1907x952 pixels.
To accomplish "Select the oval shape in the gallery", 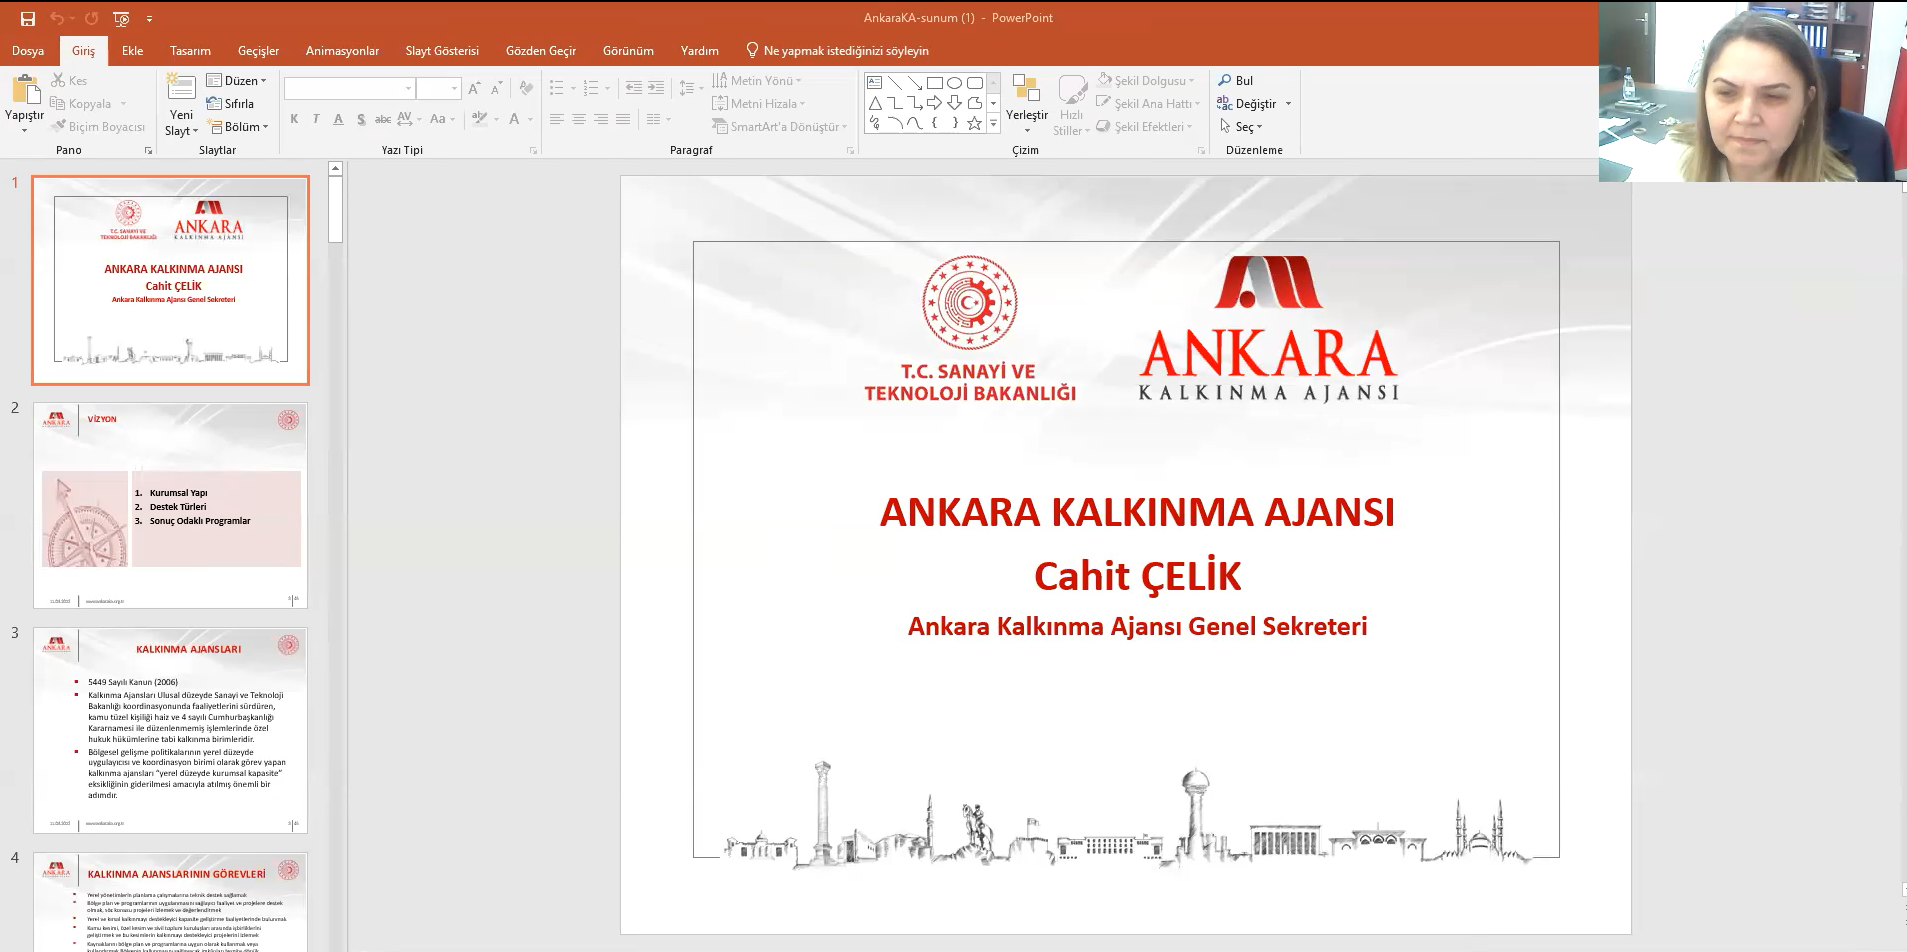I will [955, 83].
